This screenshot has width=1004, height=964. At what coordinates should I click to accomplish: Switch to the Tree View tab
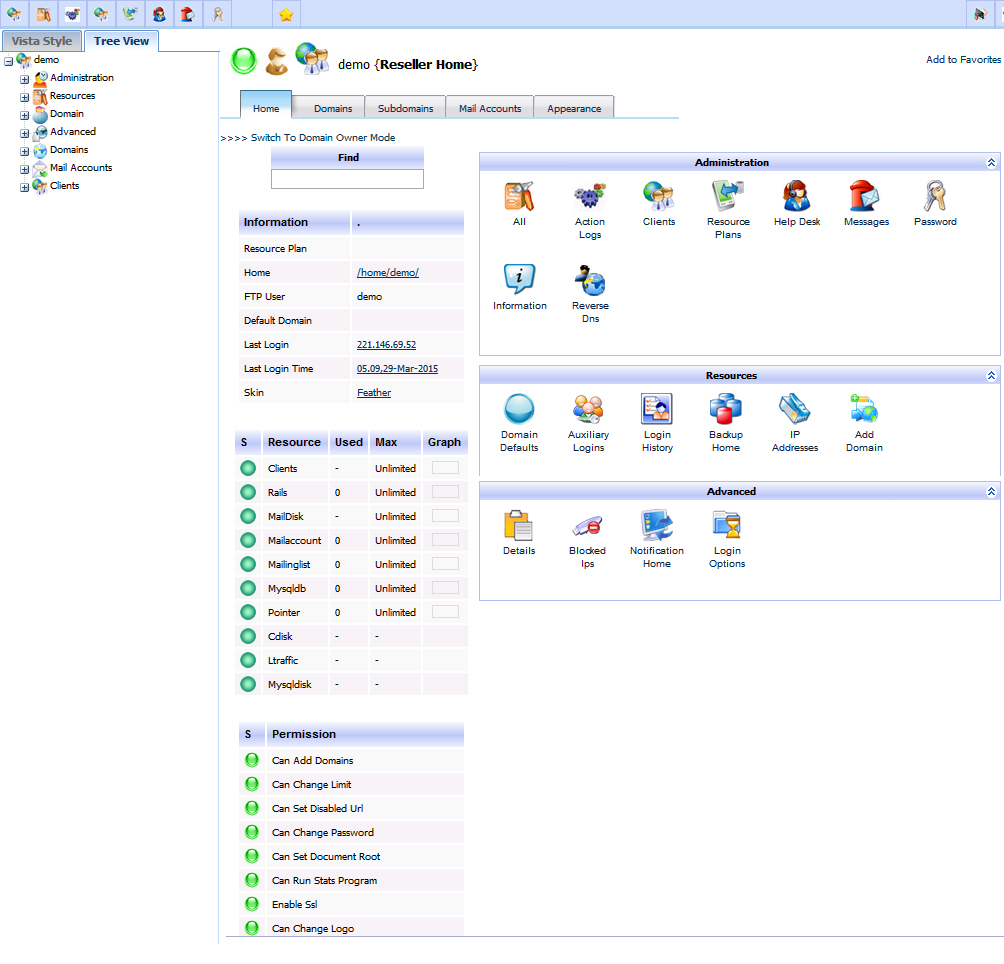[x=121, y=41]
